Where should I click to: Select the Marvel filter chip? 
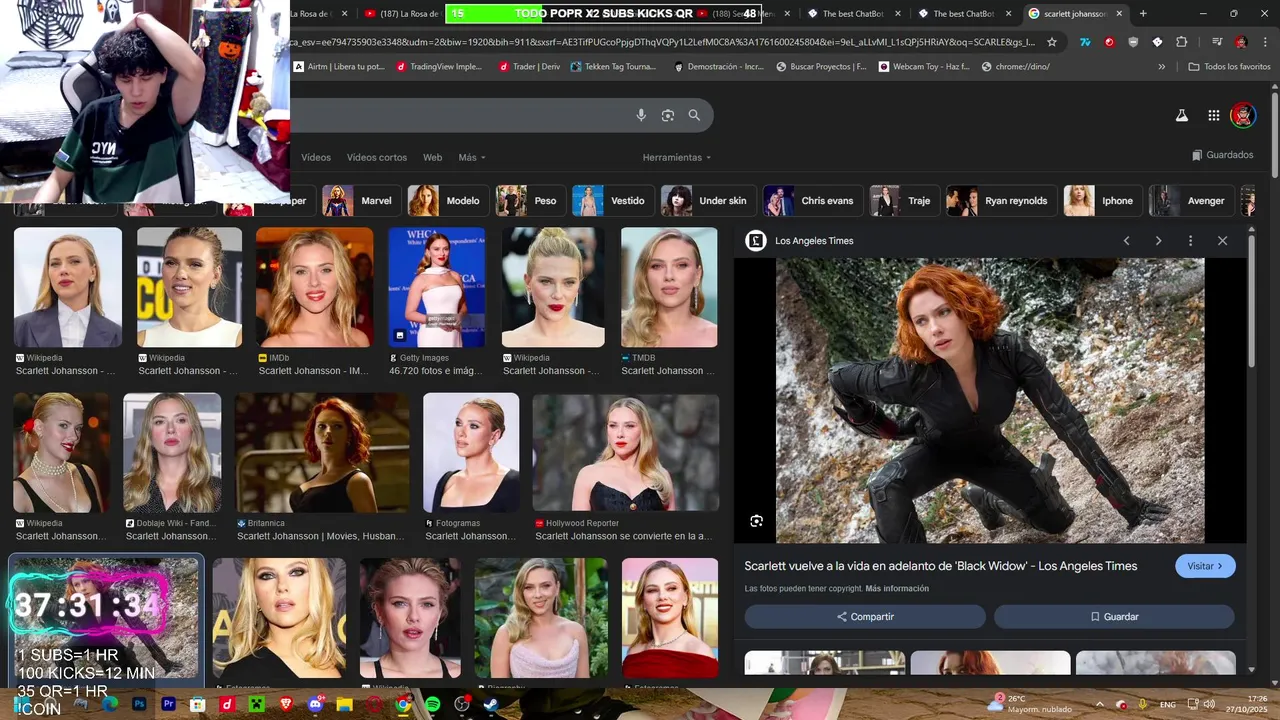coord(361,201)
